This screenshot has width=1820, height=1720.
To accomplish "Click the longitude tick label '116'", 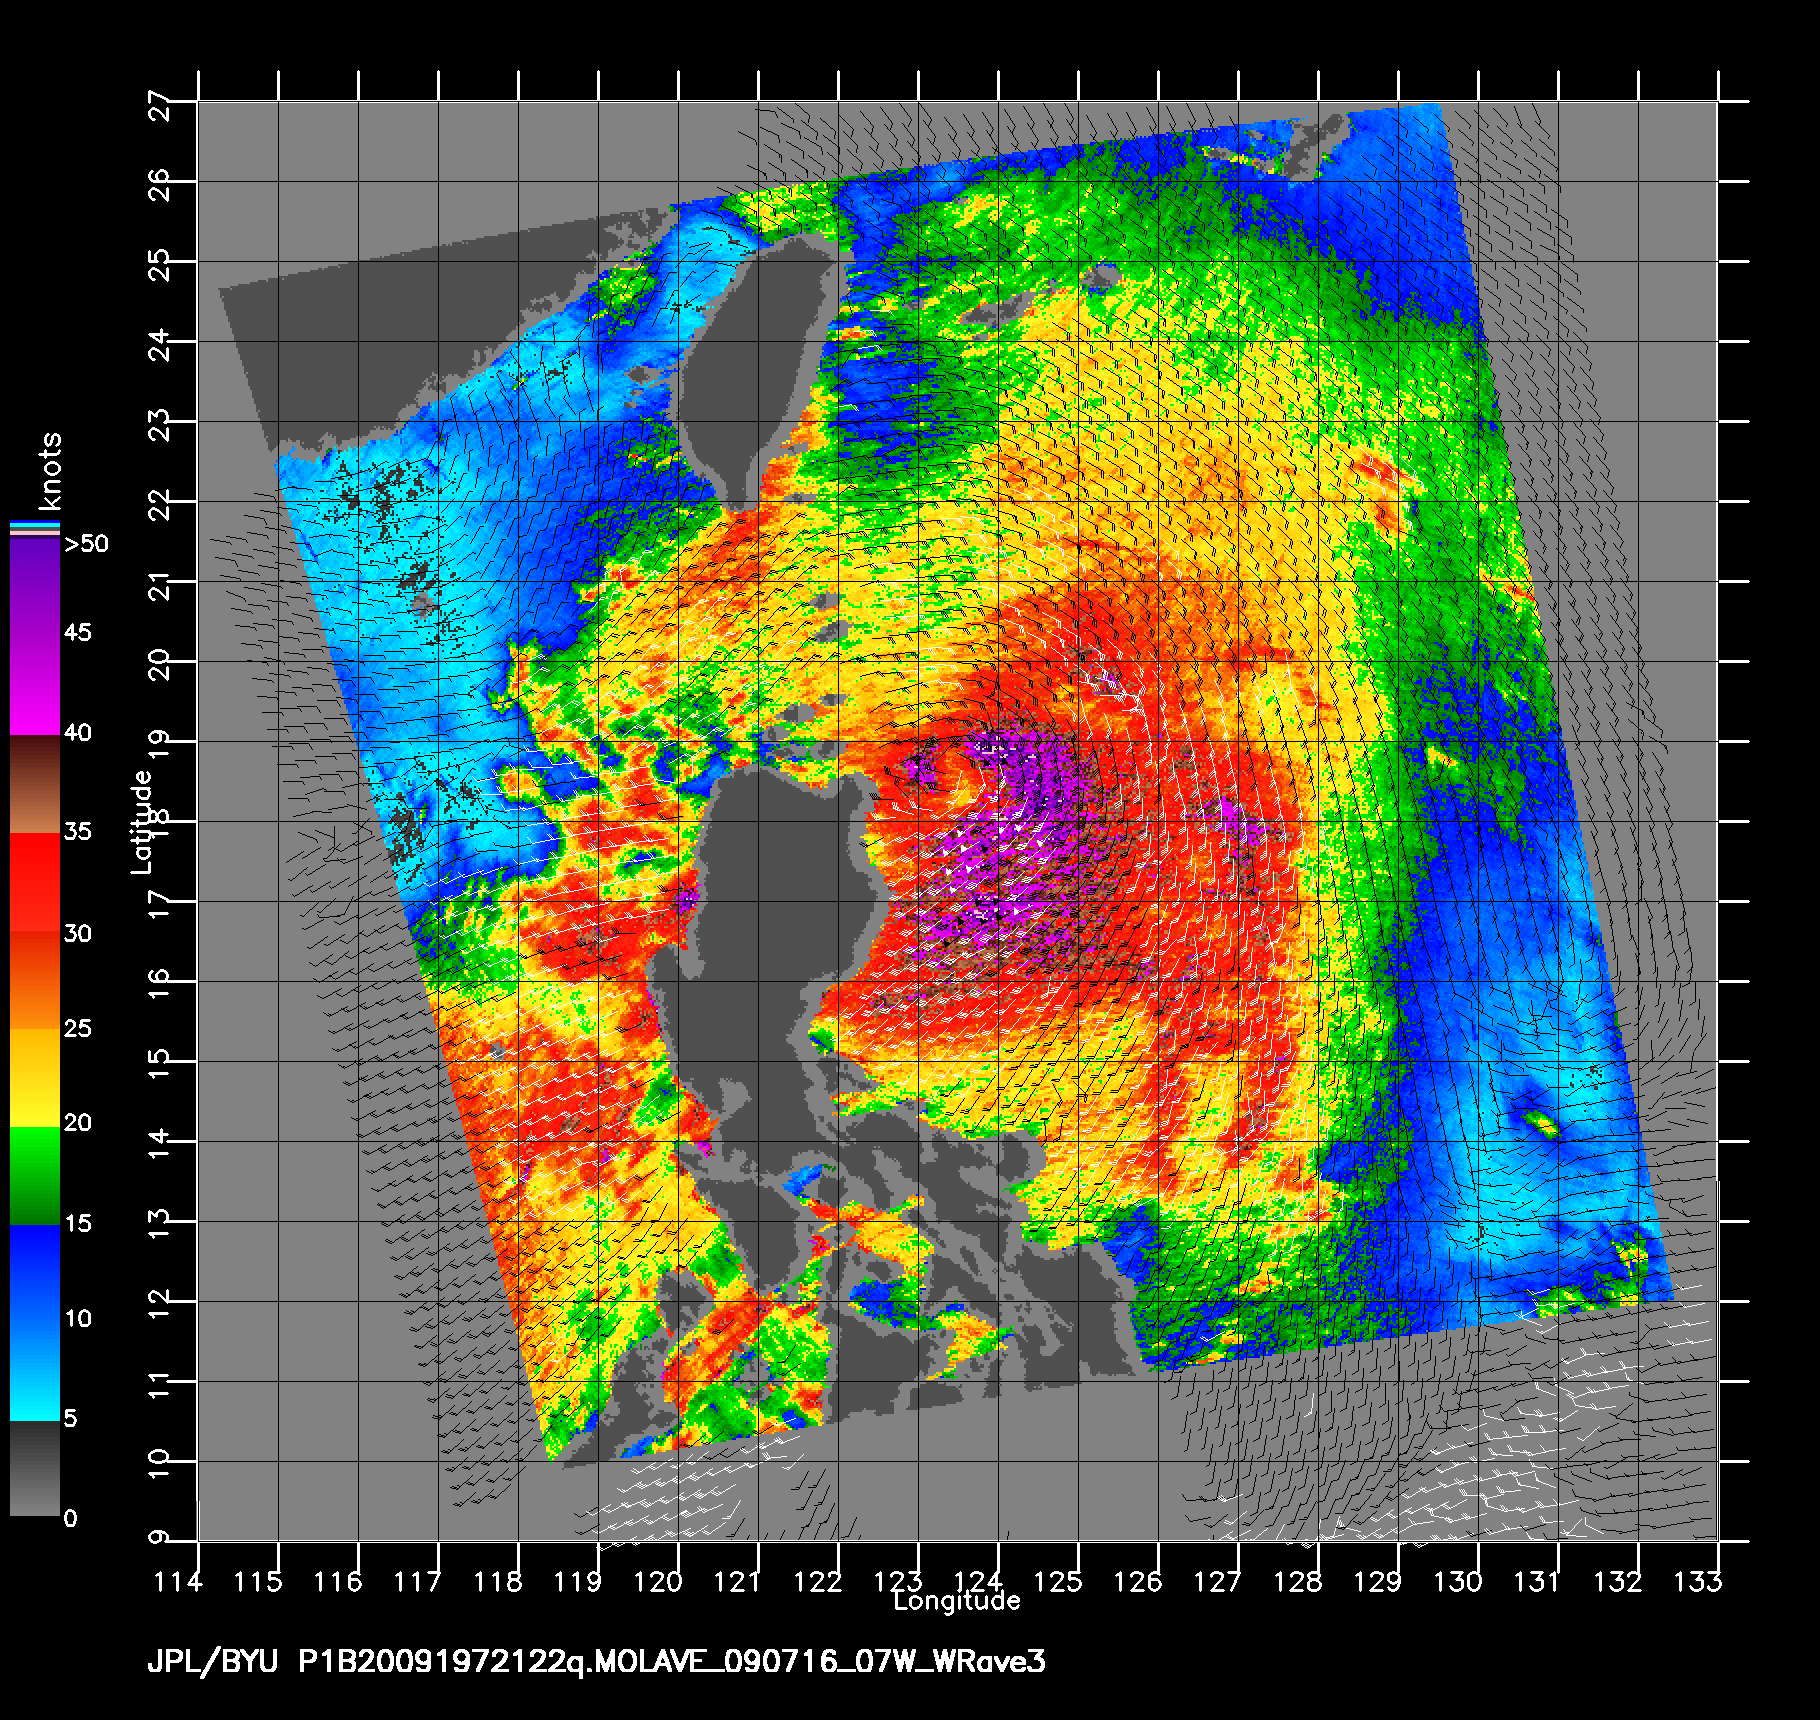I will pos(337,1582).
